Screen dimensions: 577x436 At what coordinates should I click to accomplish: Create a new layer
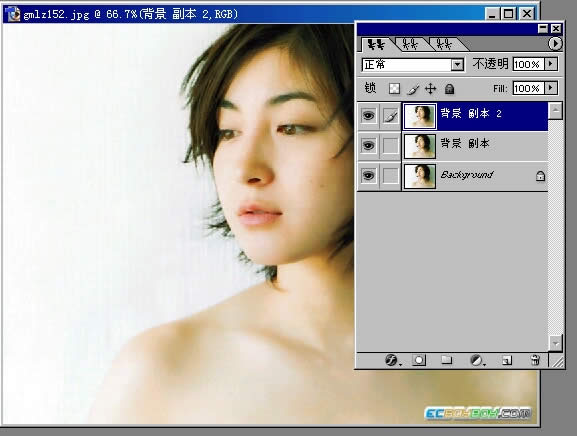[507, 360]
